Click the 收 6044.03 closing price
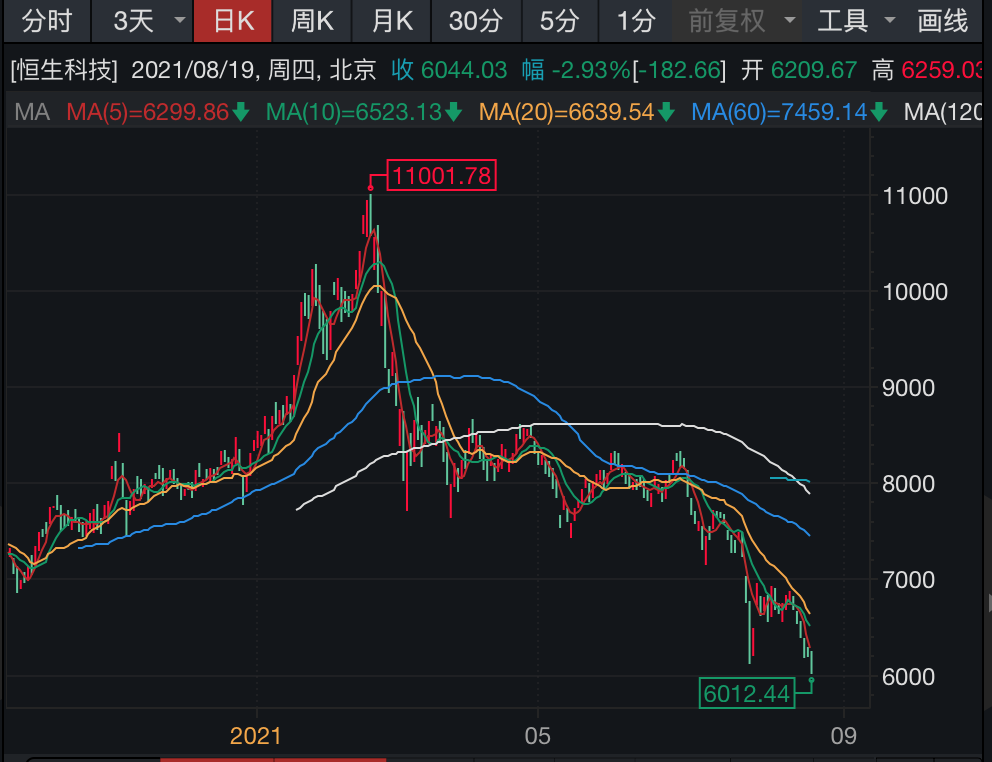Viewport: 992px width, 762px height. point(449,70)
